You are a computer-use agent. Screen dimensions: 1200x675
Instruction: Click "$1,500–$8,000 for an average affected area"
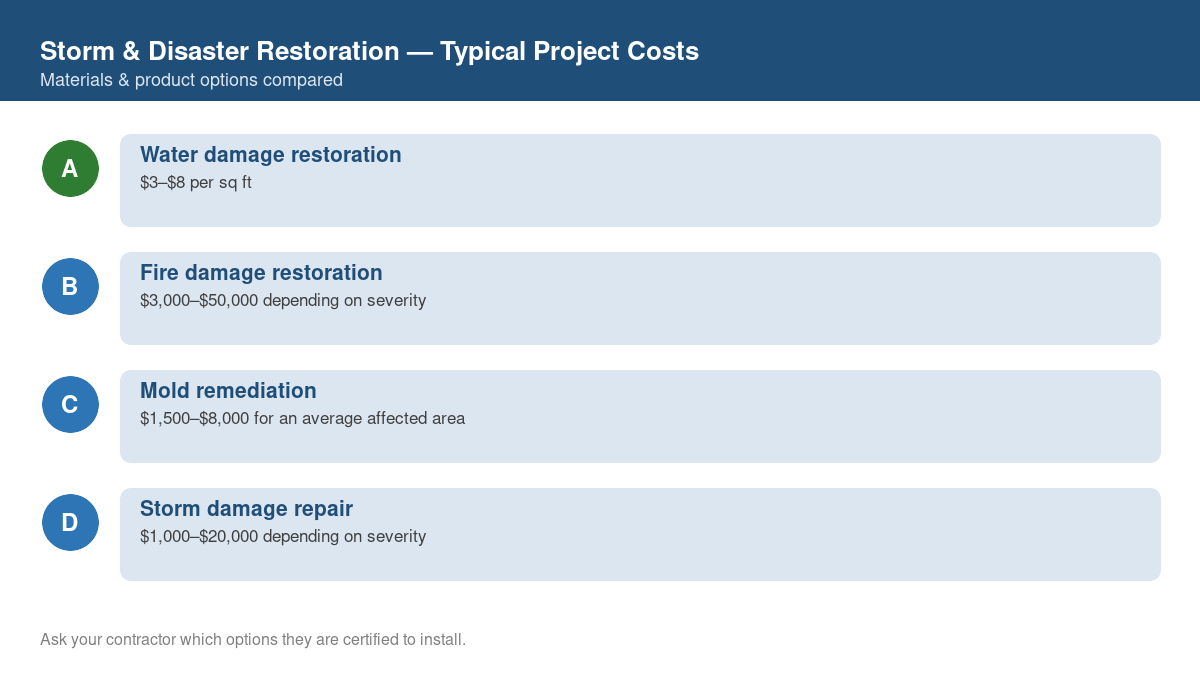tap(302, 419)
